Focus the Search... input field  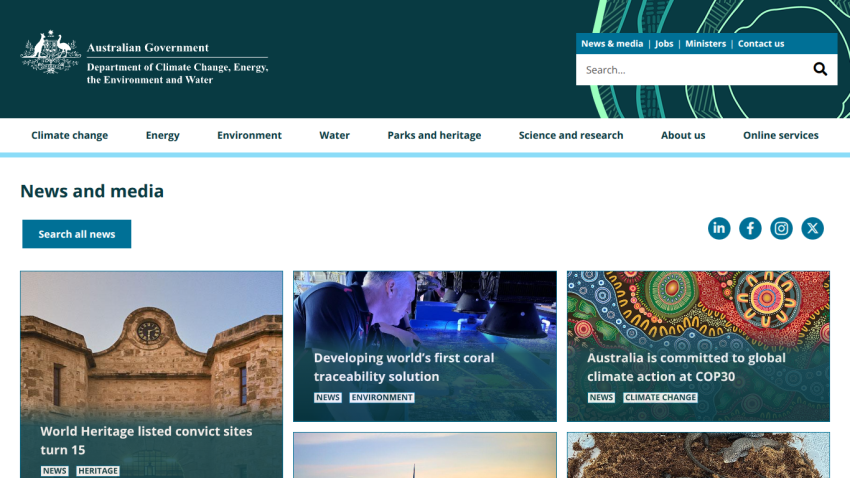click(x=694, y=70)
